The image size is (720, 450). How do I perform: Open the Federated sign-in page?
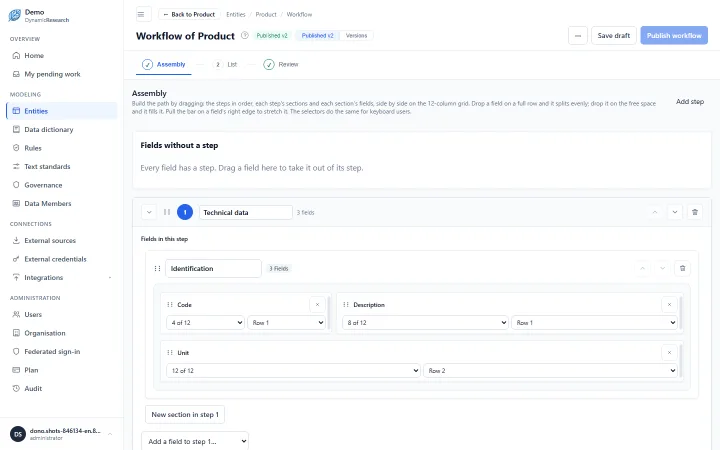(62, 351)
